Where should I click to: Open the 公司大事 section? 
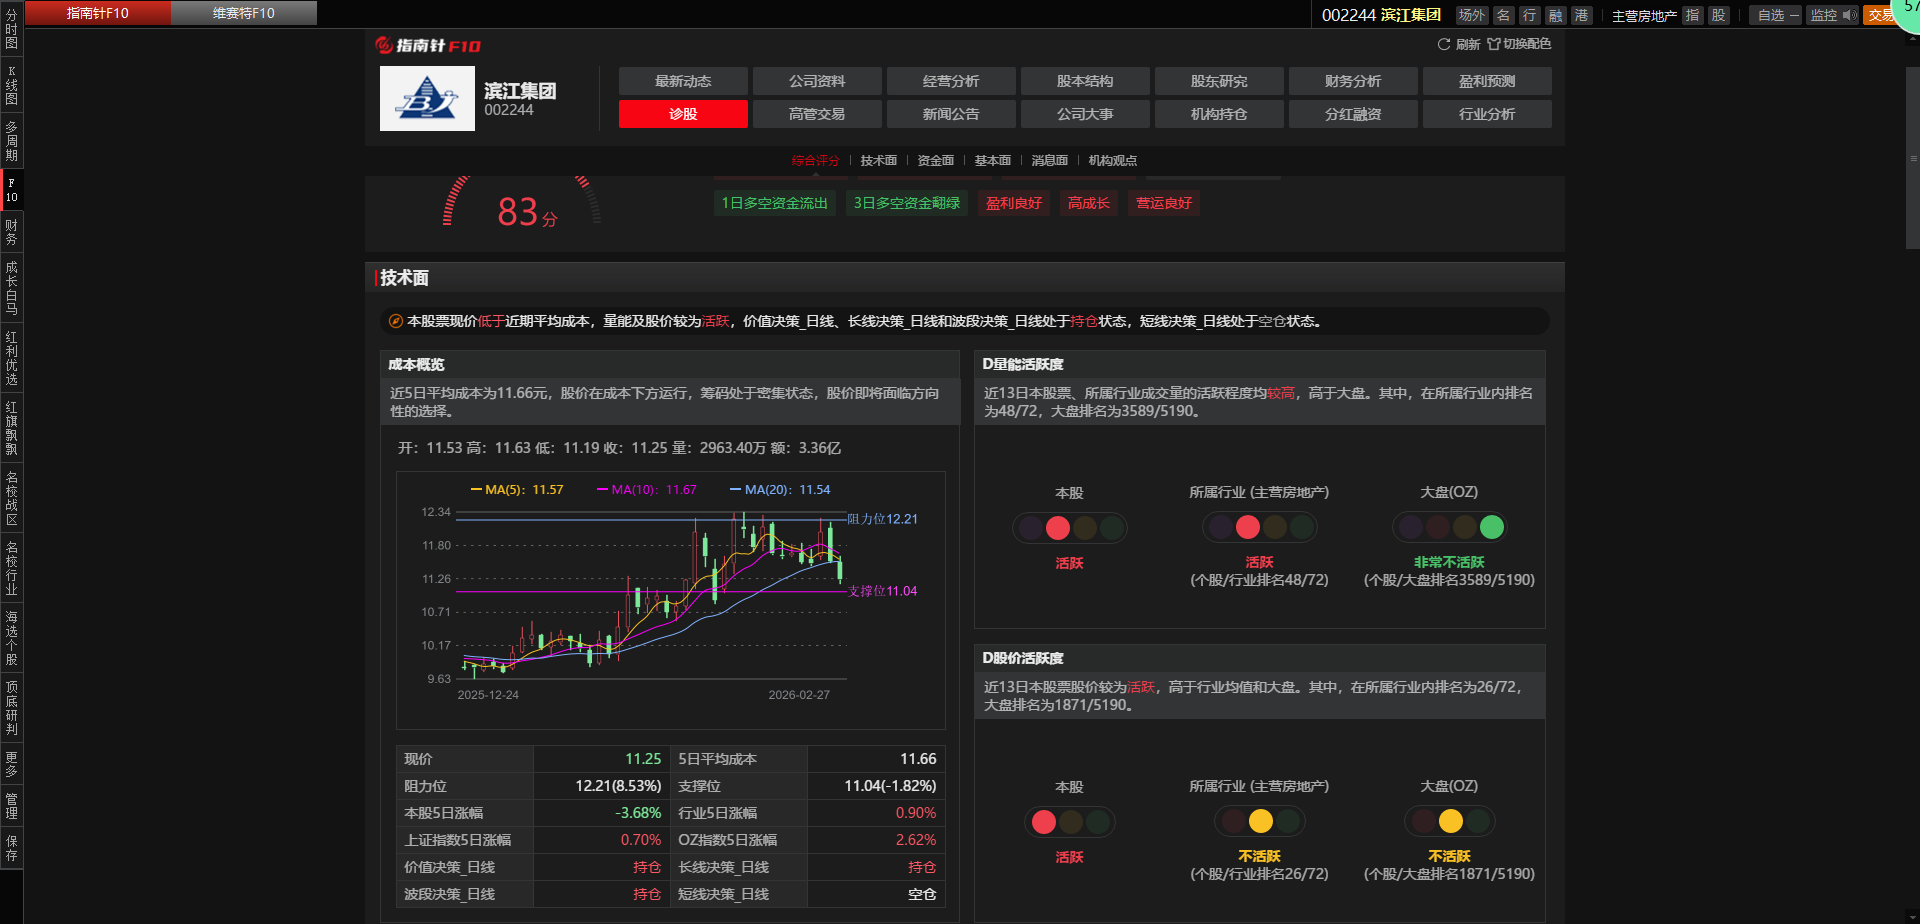[1085, 114]
